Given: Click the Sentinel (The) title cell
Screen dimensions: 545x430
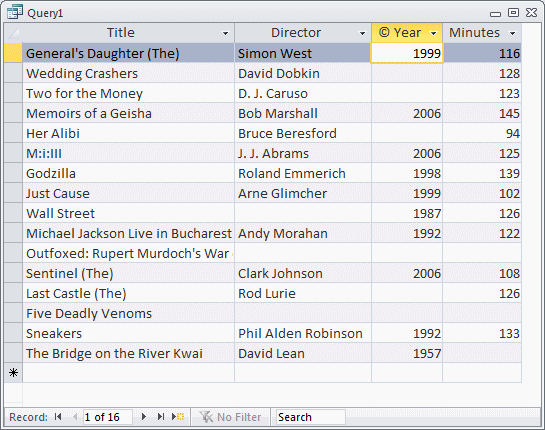Looking at the screenshot, I should [128, 273].
